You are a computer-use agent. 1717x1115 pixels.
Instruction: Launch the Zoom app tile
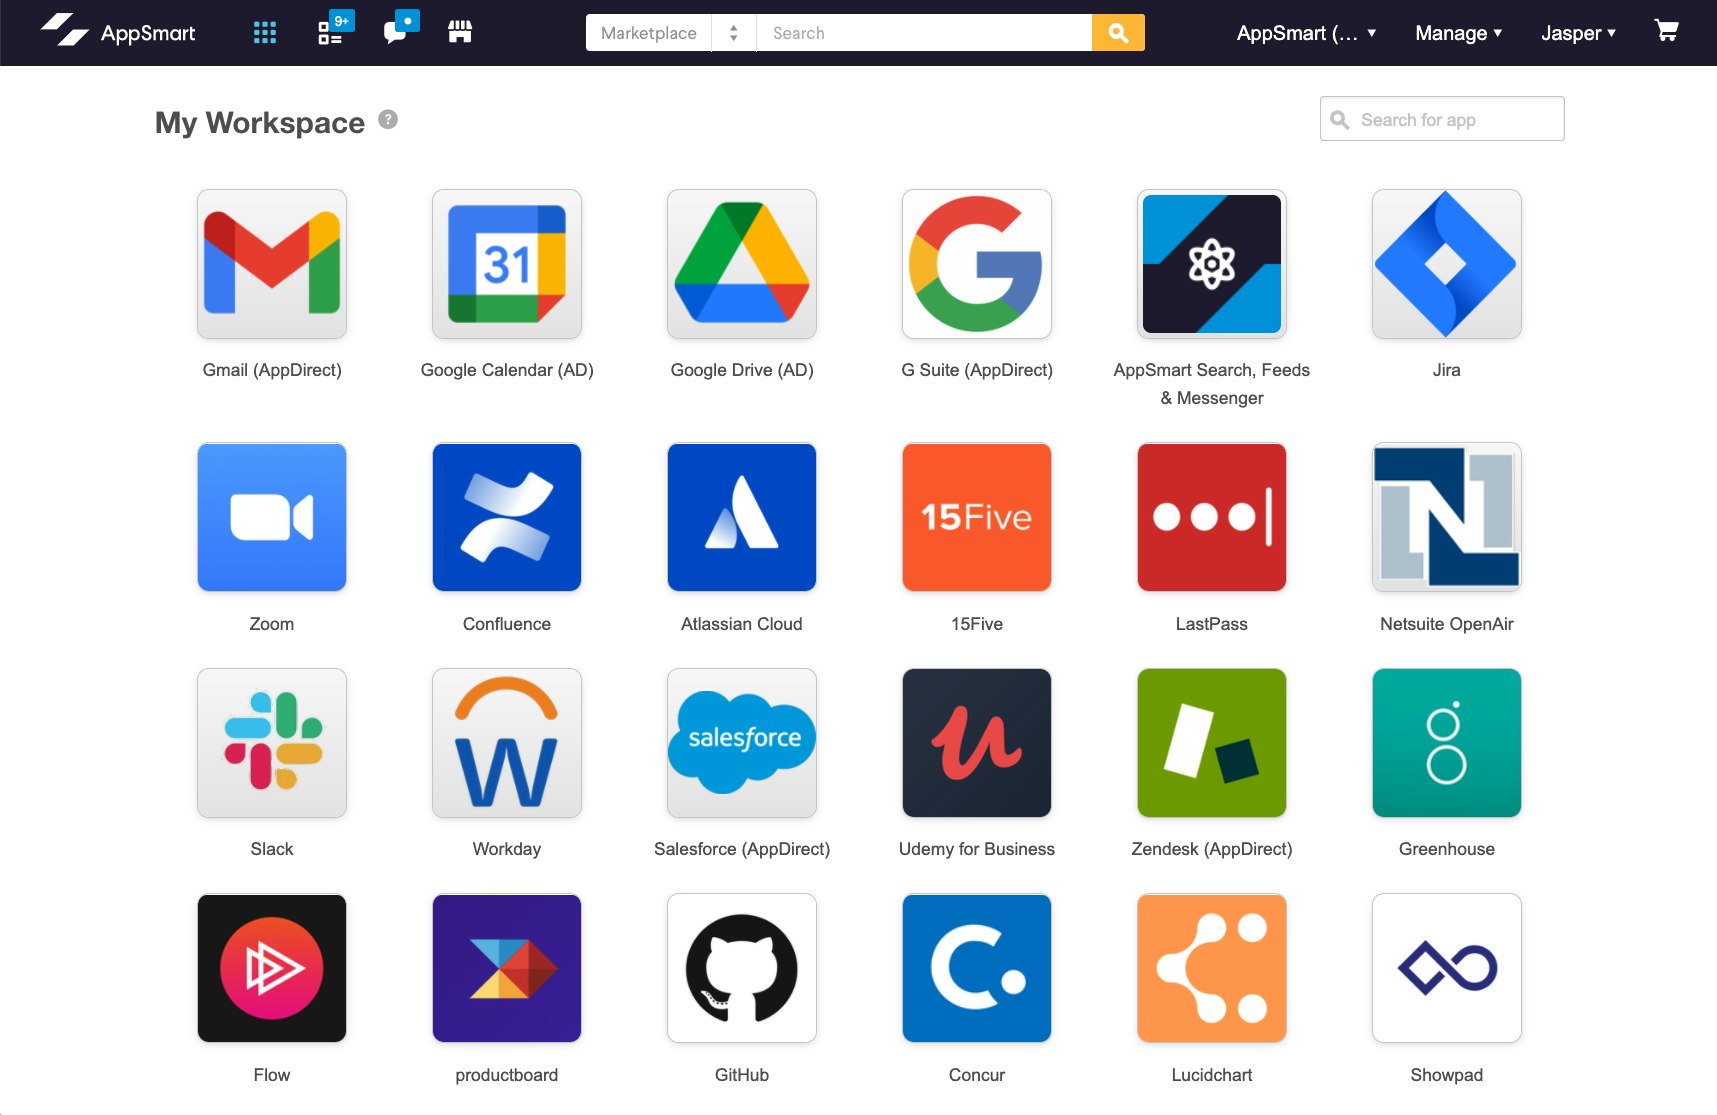[272, 517]
